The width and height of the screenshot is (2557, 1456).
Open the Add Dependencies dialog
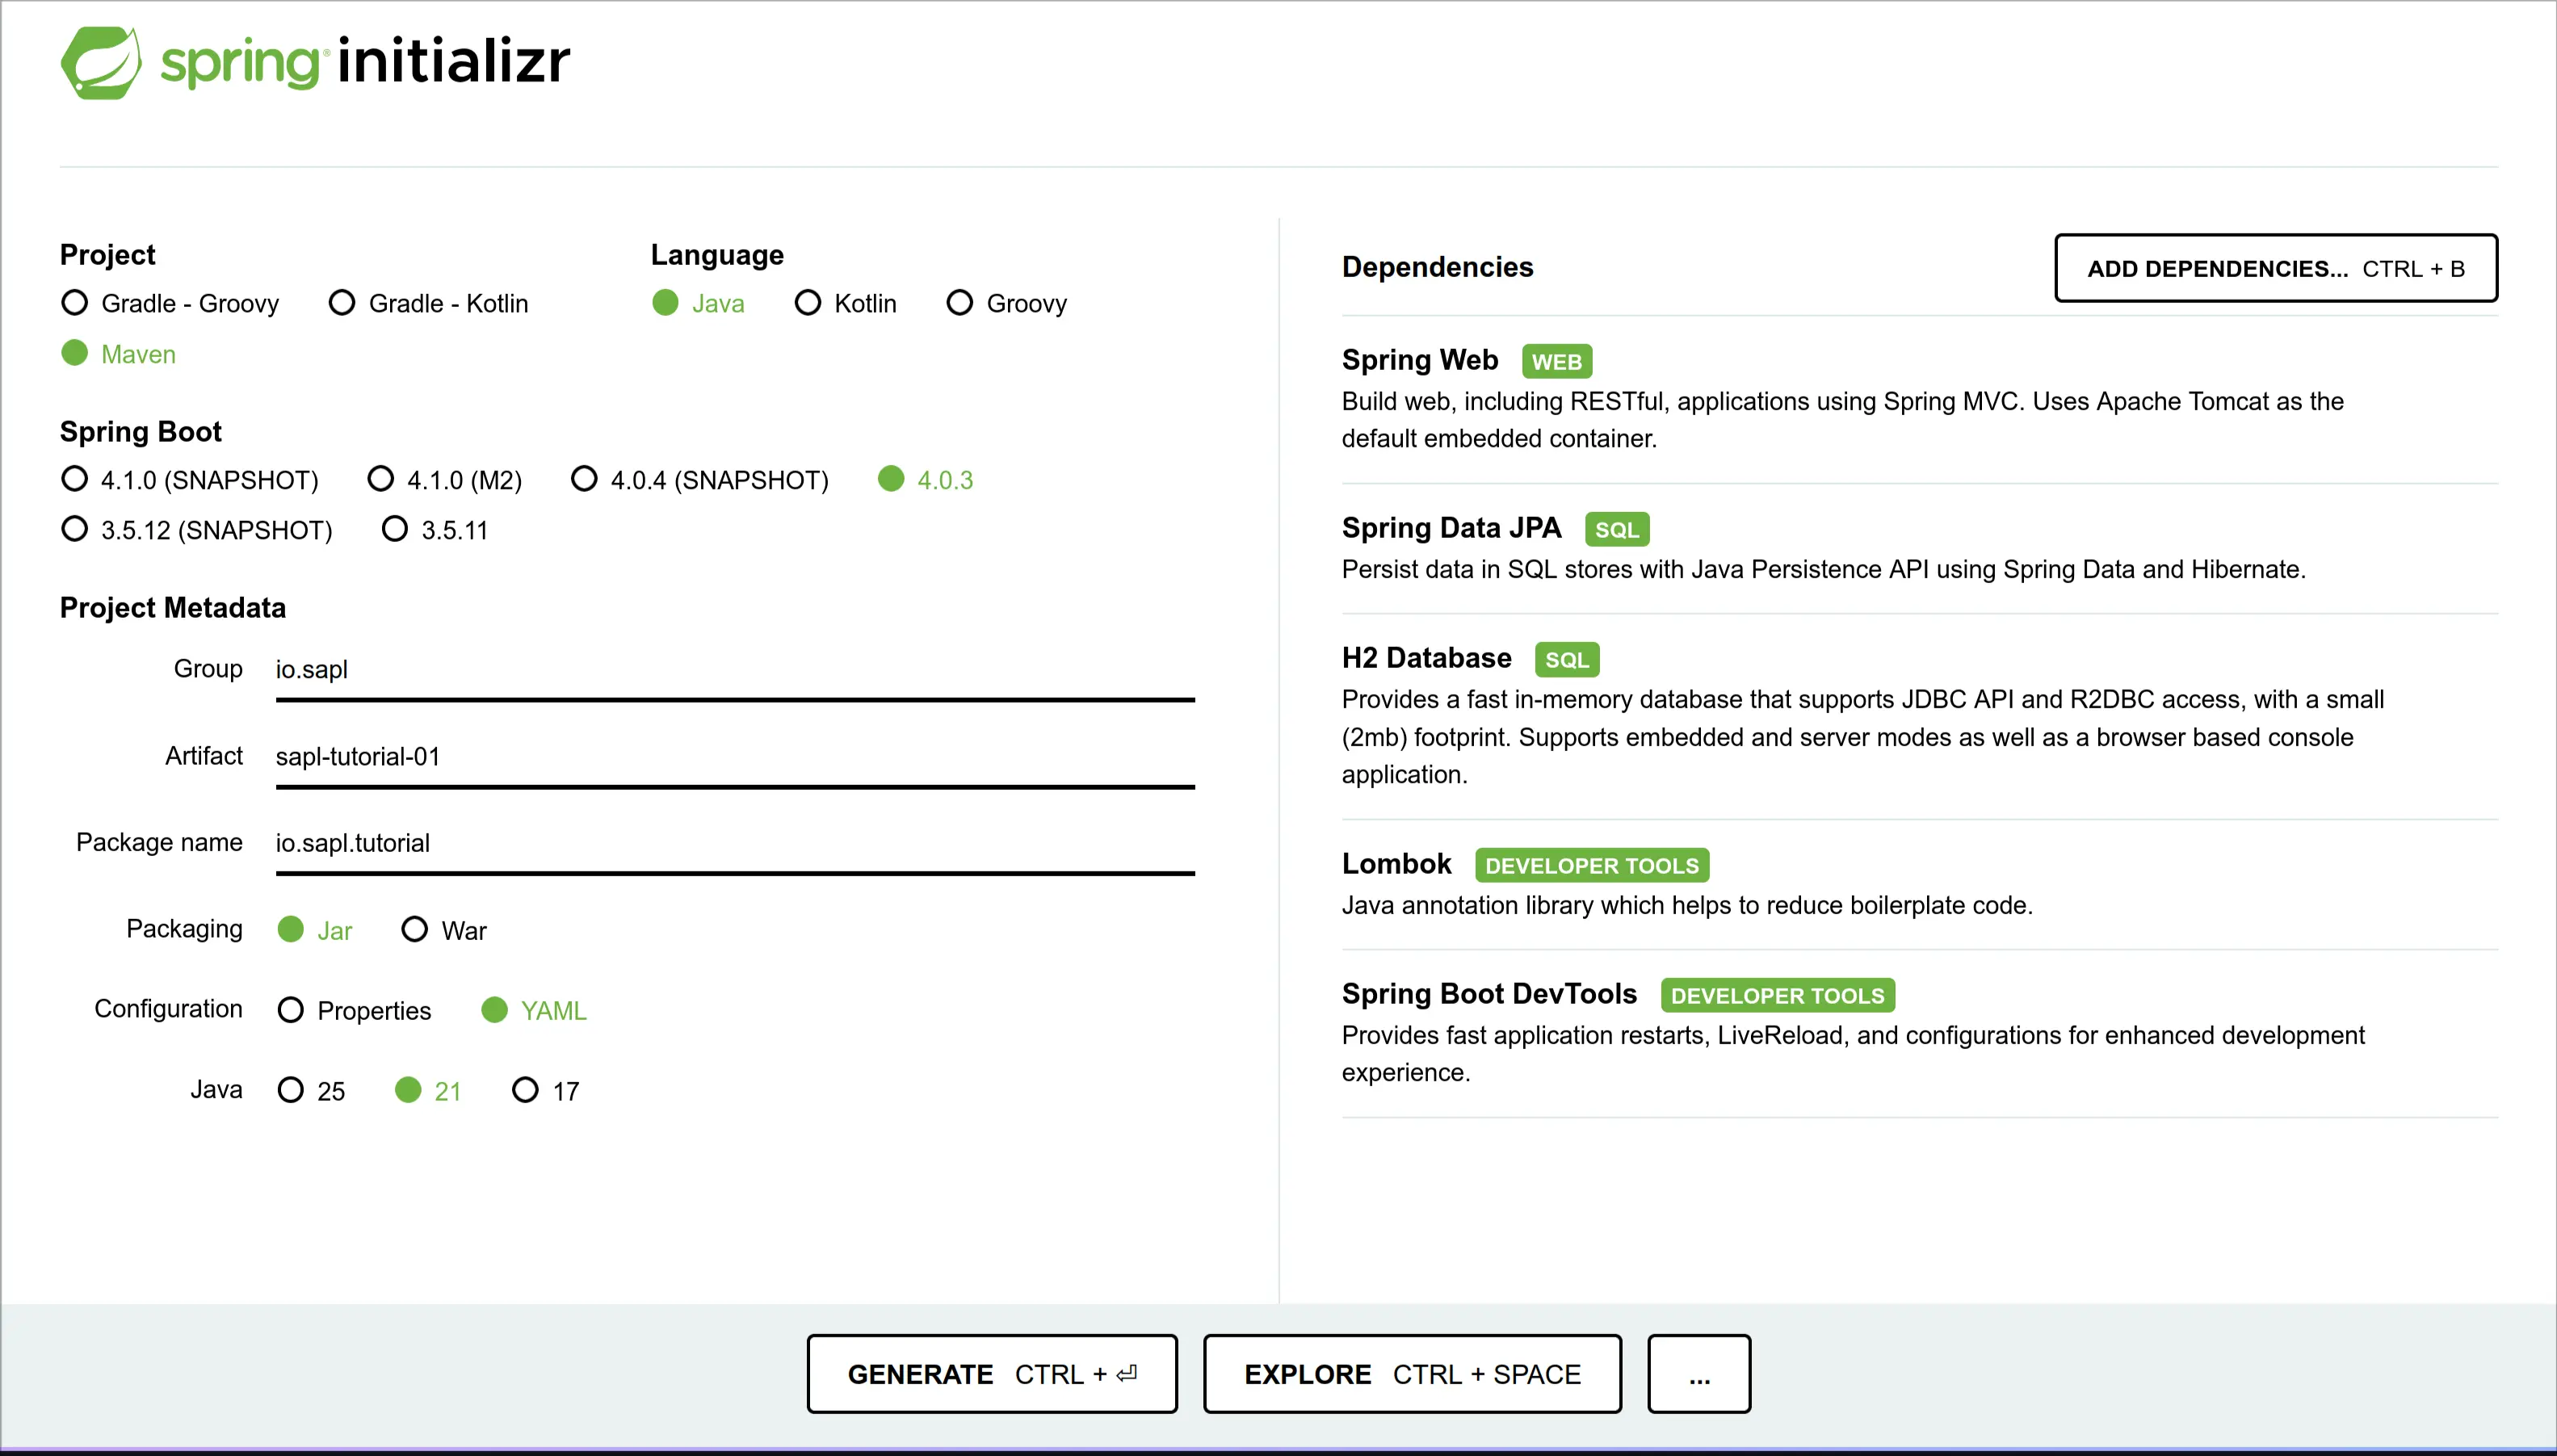pos(2275,268)
